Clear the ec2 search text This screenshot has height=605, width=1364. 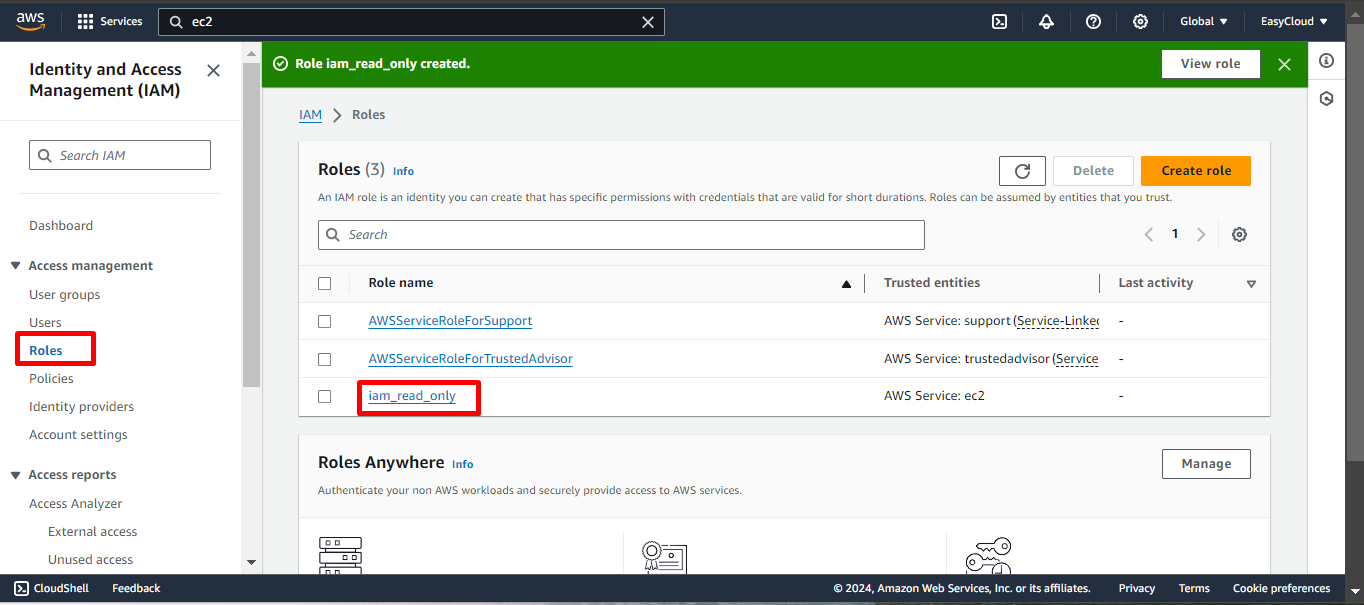pyautogui.click(x=648, y=22)
